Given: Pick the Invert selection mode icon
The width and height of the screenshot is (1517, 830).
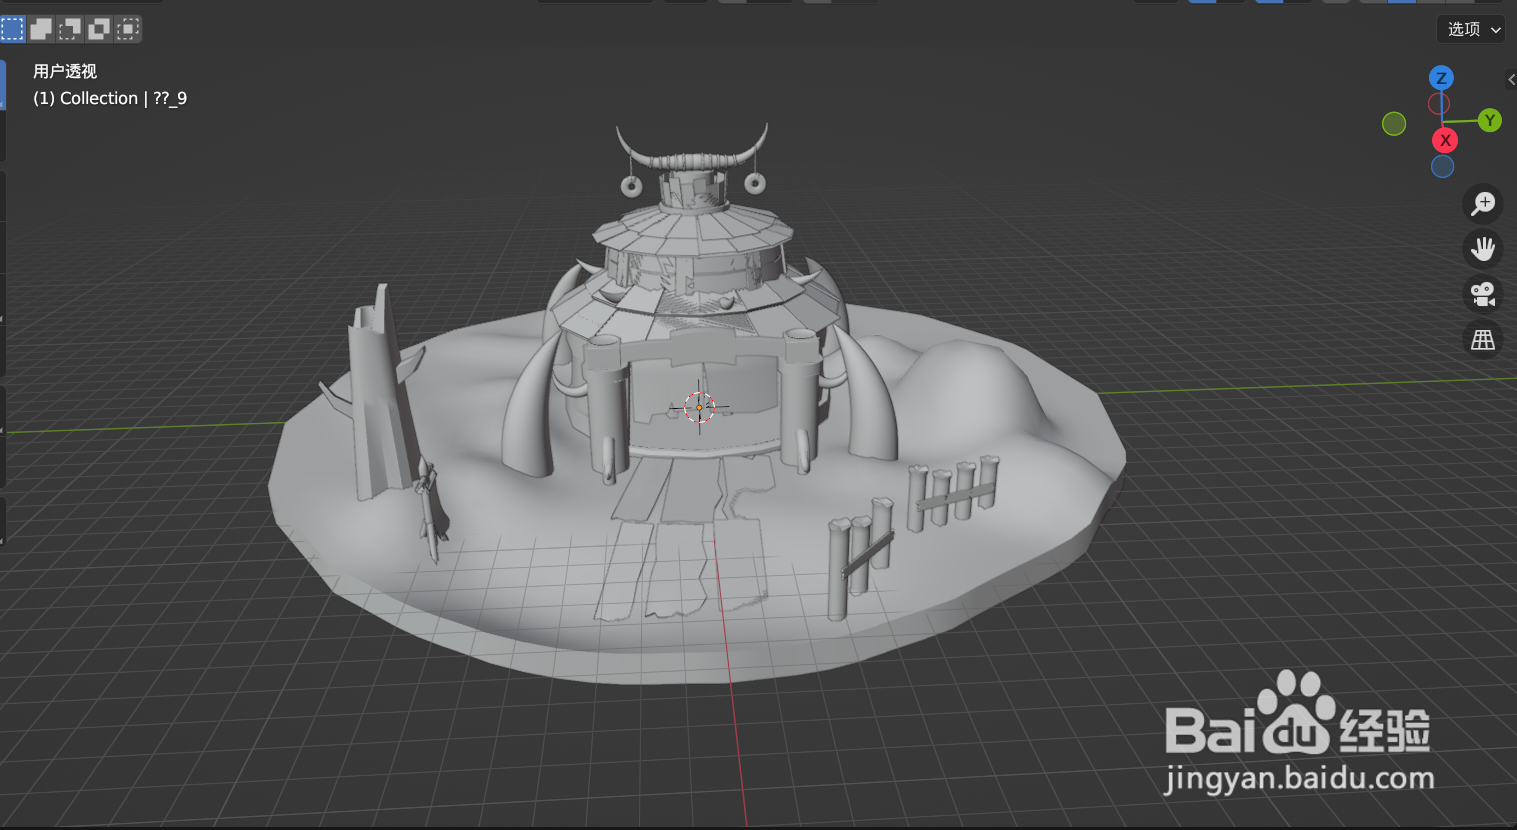Looking at the screenshot, I should tap(99, 29).
